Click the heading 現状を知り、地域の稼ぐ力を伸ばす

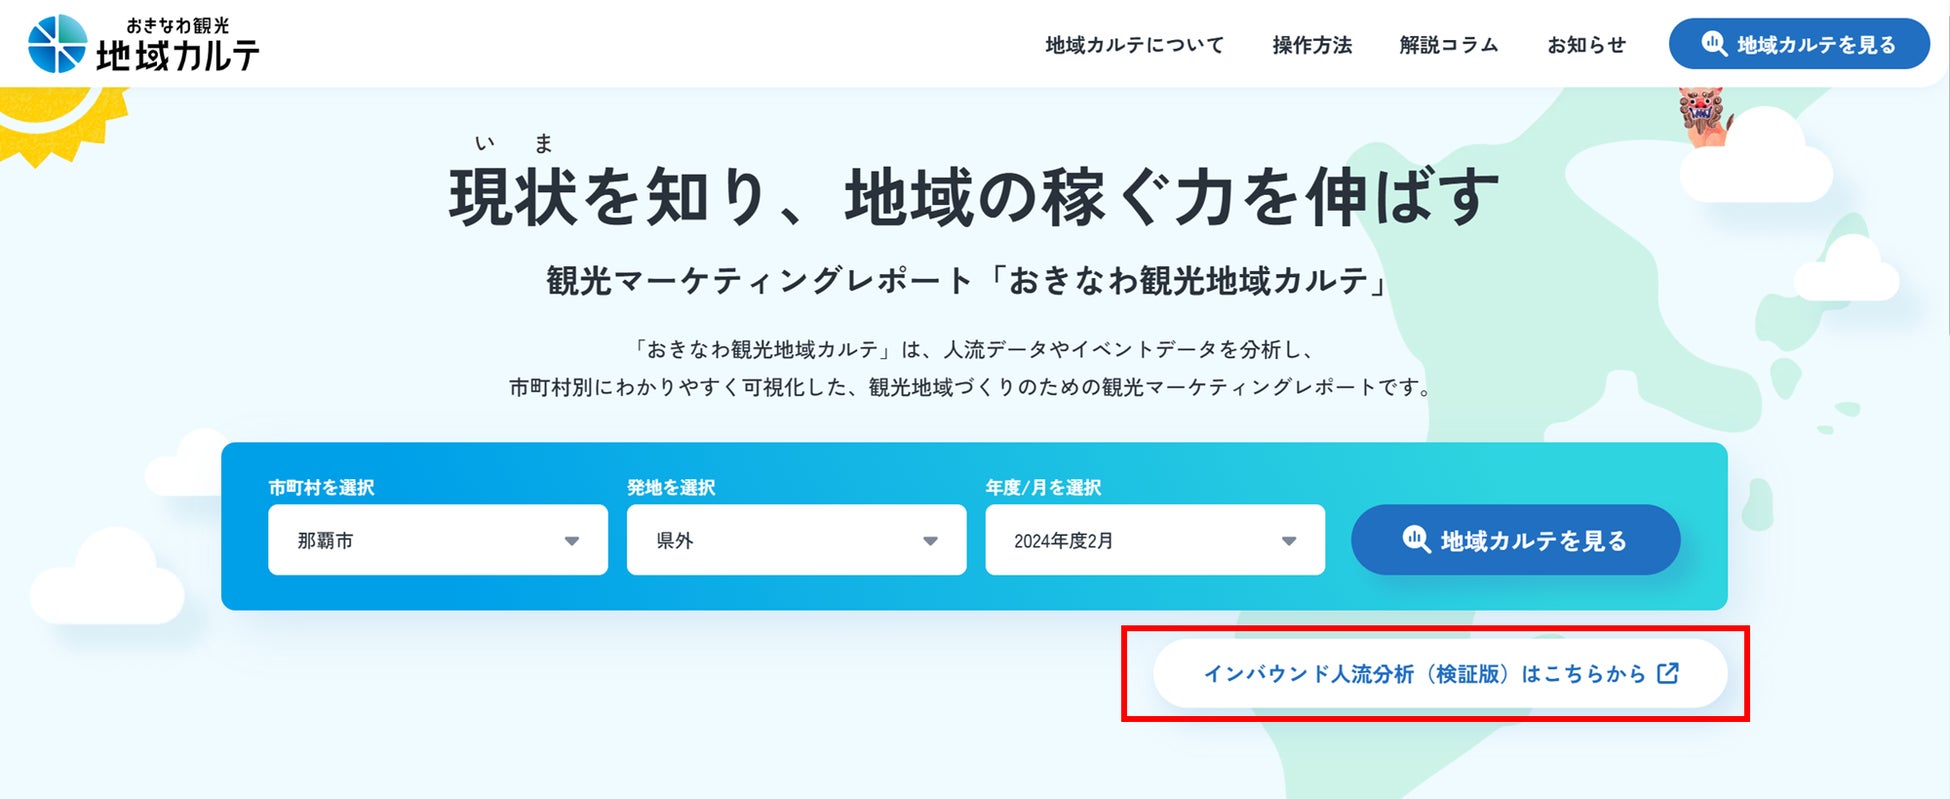[975, 196]
